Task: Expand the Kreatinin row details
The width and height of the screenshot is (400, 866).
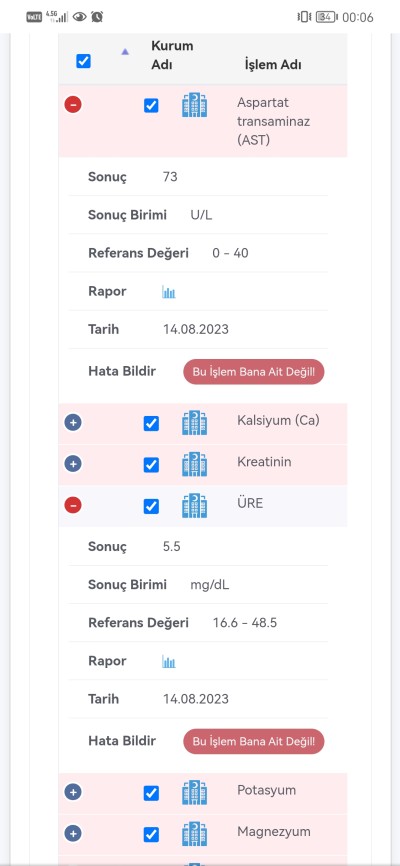Action: pos(73,464)
